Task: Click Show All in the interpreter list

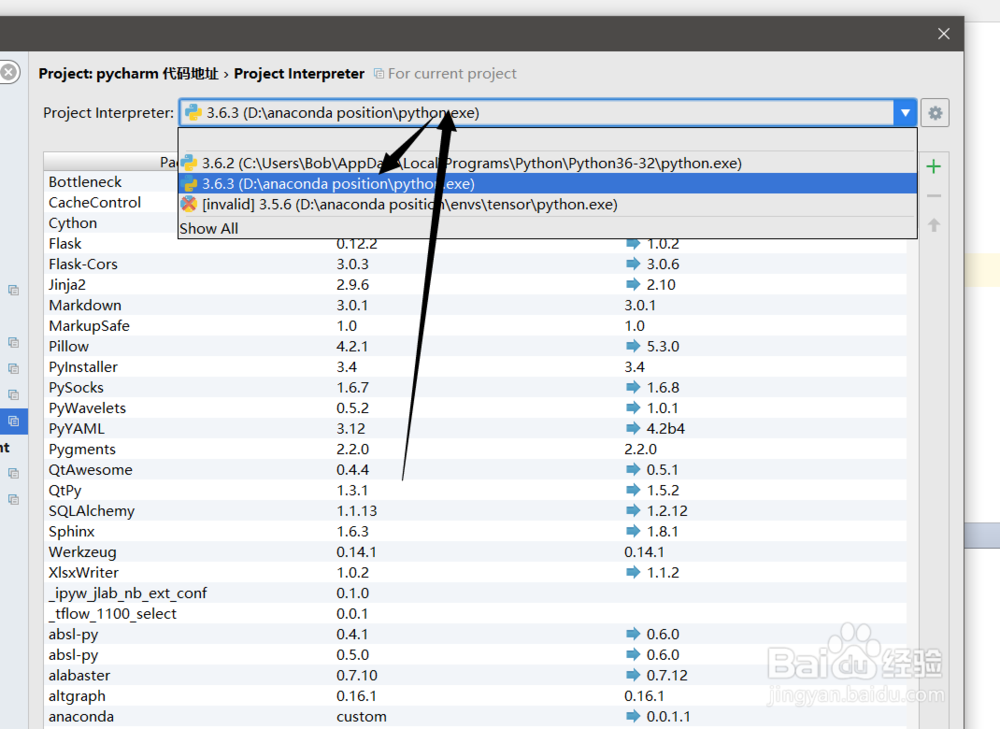Action: point(209,228)
